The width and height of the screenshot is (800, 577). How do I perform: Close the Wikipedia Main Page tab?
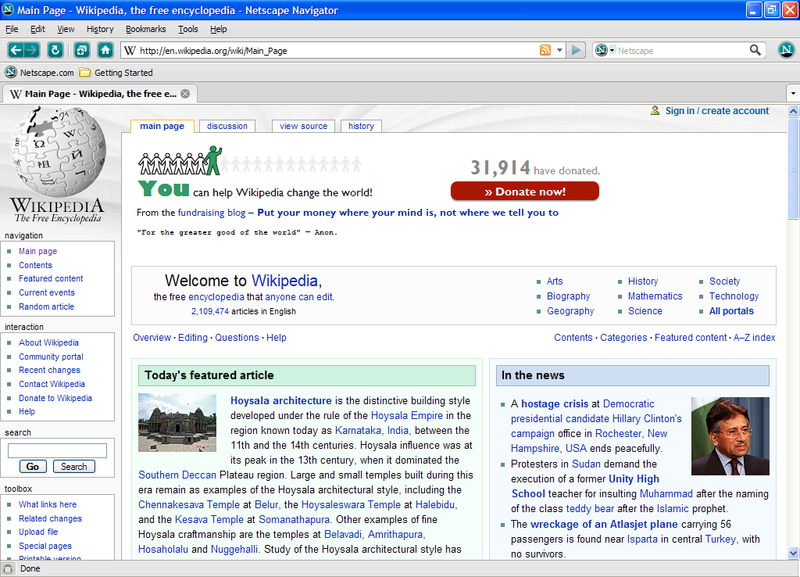(x=185, y=94)
